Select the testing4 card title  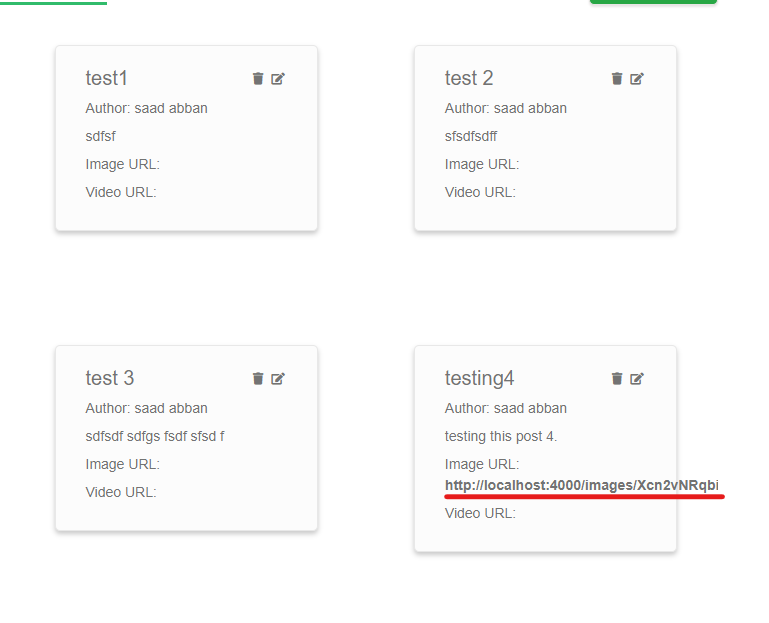(x=479, y=379)
